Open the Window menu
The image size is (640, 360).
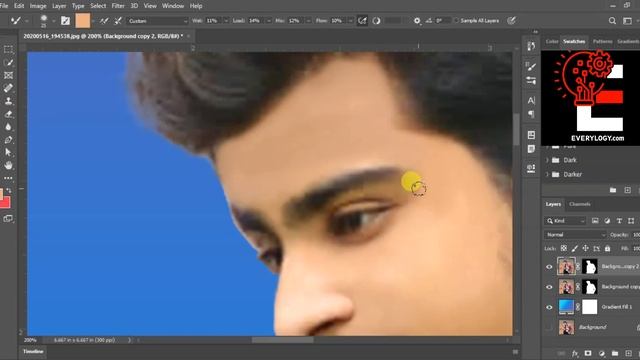coord(173,6)
